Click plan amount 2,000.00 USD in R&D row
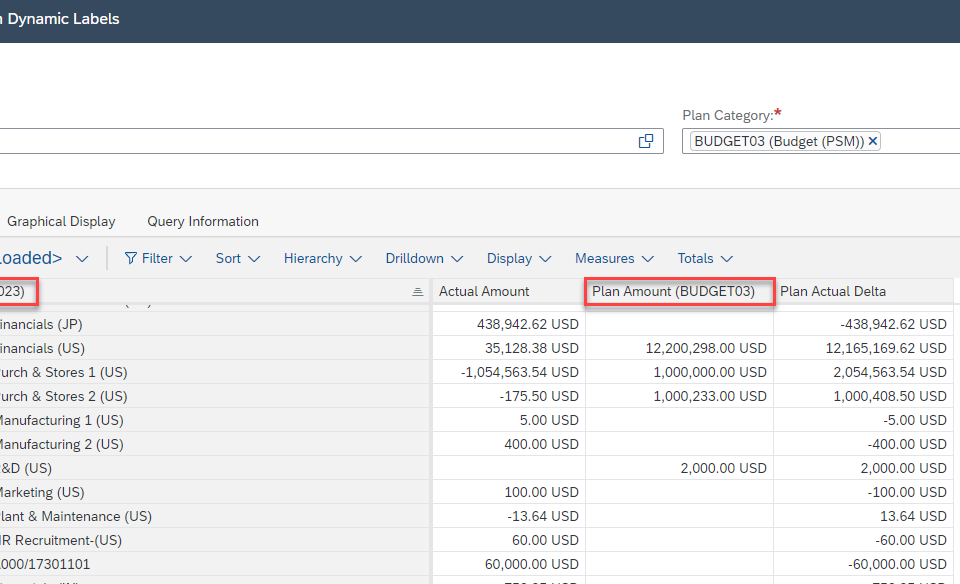 click(723, 468)
